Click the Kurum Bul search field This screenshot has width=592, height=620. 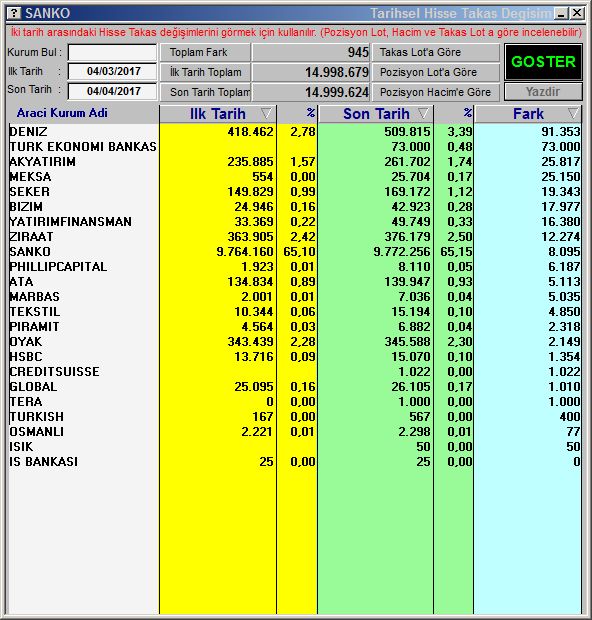coord(112,52)
